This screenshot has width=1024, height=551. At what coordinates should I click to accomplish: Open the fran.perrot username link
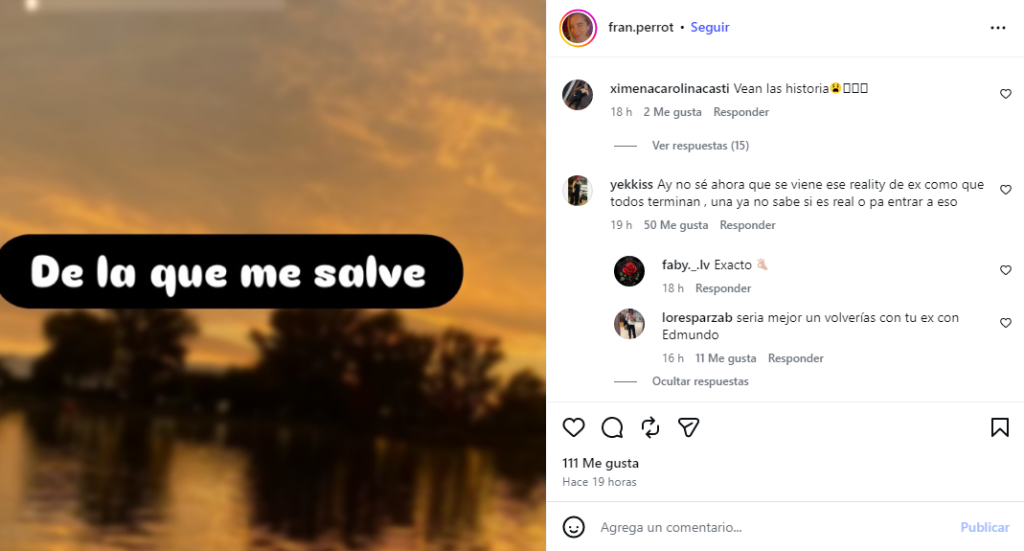pos(641,27)
